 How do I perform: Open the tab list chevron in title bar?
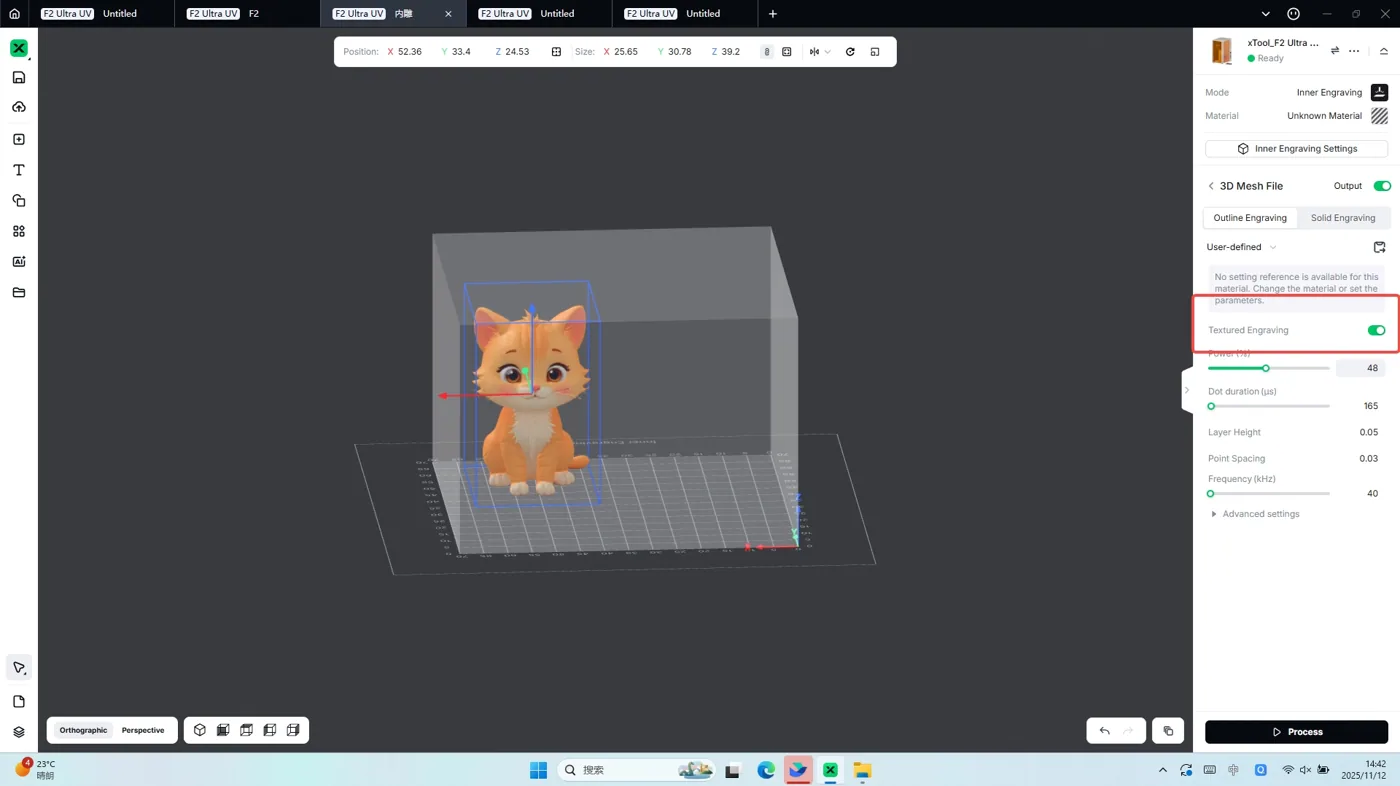pos(1265,14)
